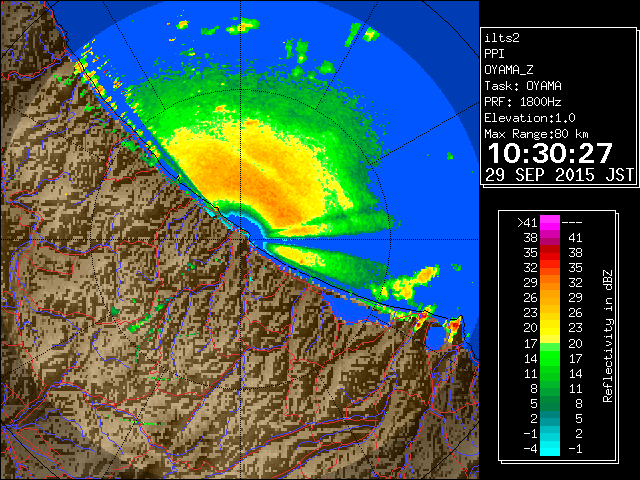Select the 'PPI' scan type text
Screen dimensions: 640x480
[494, 54]
